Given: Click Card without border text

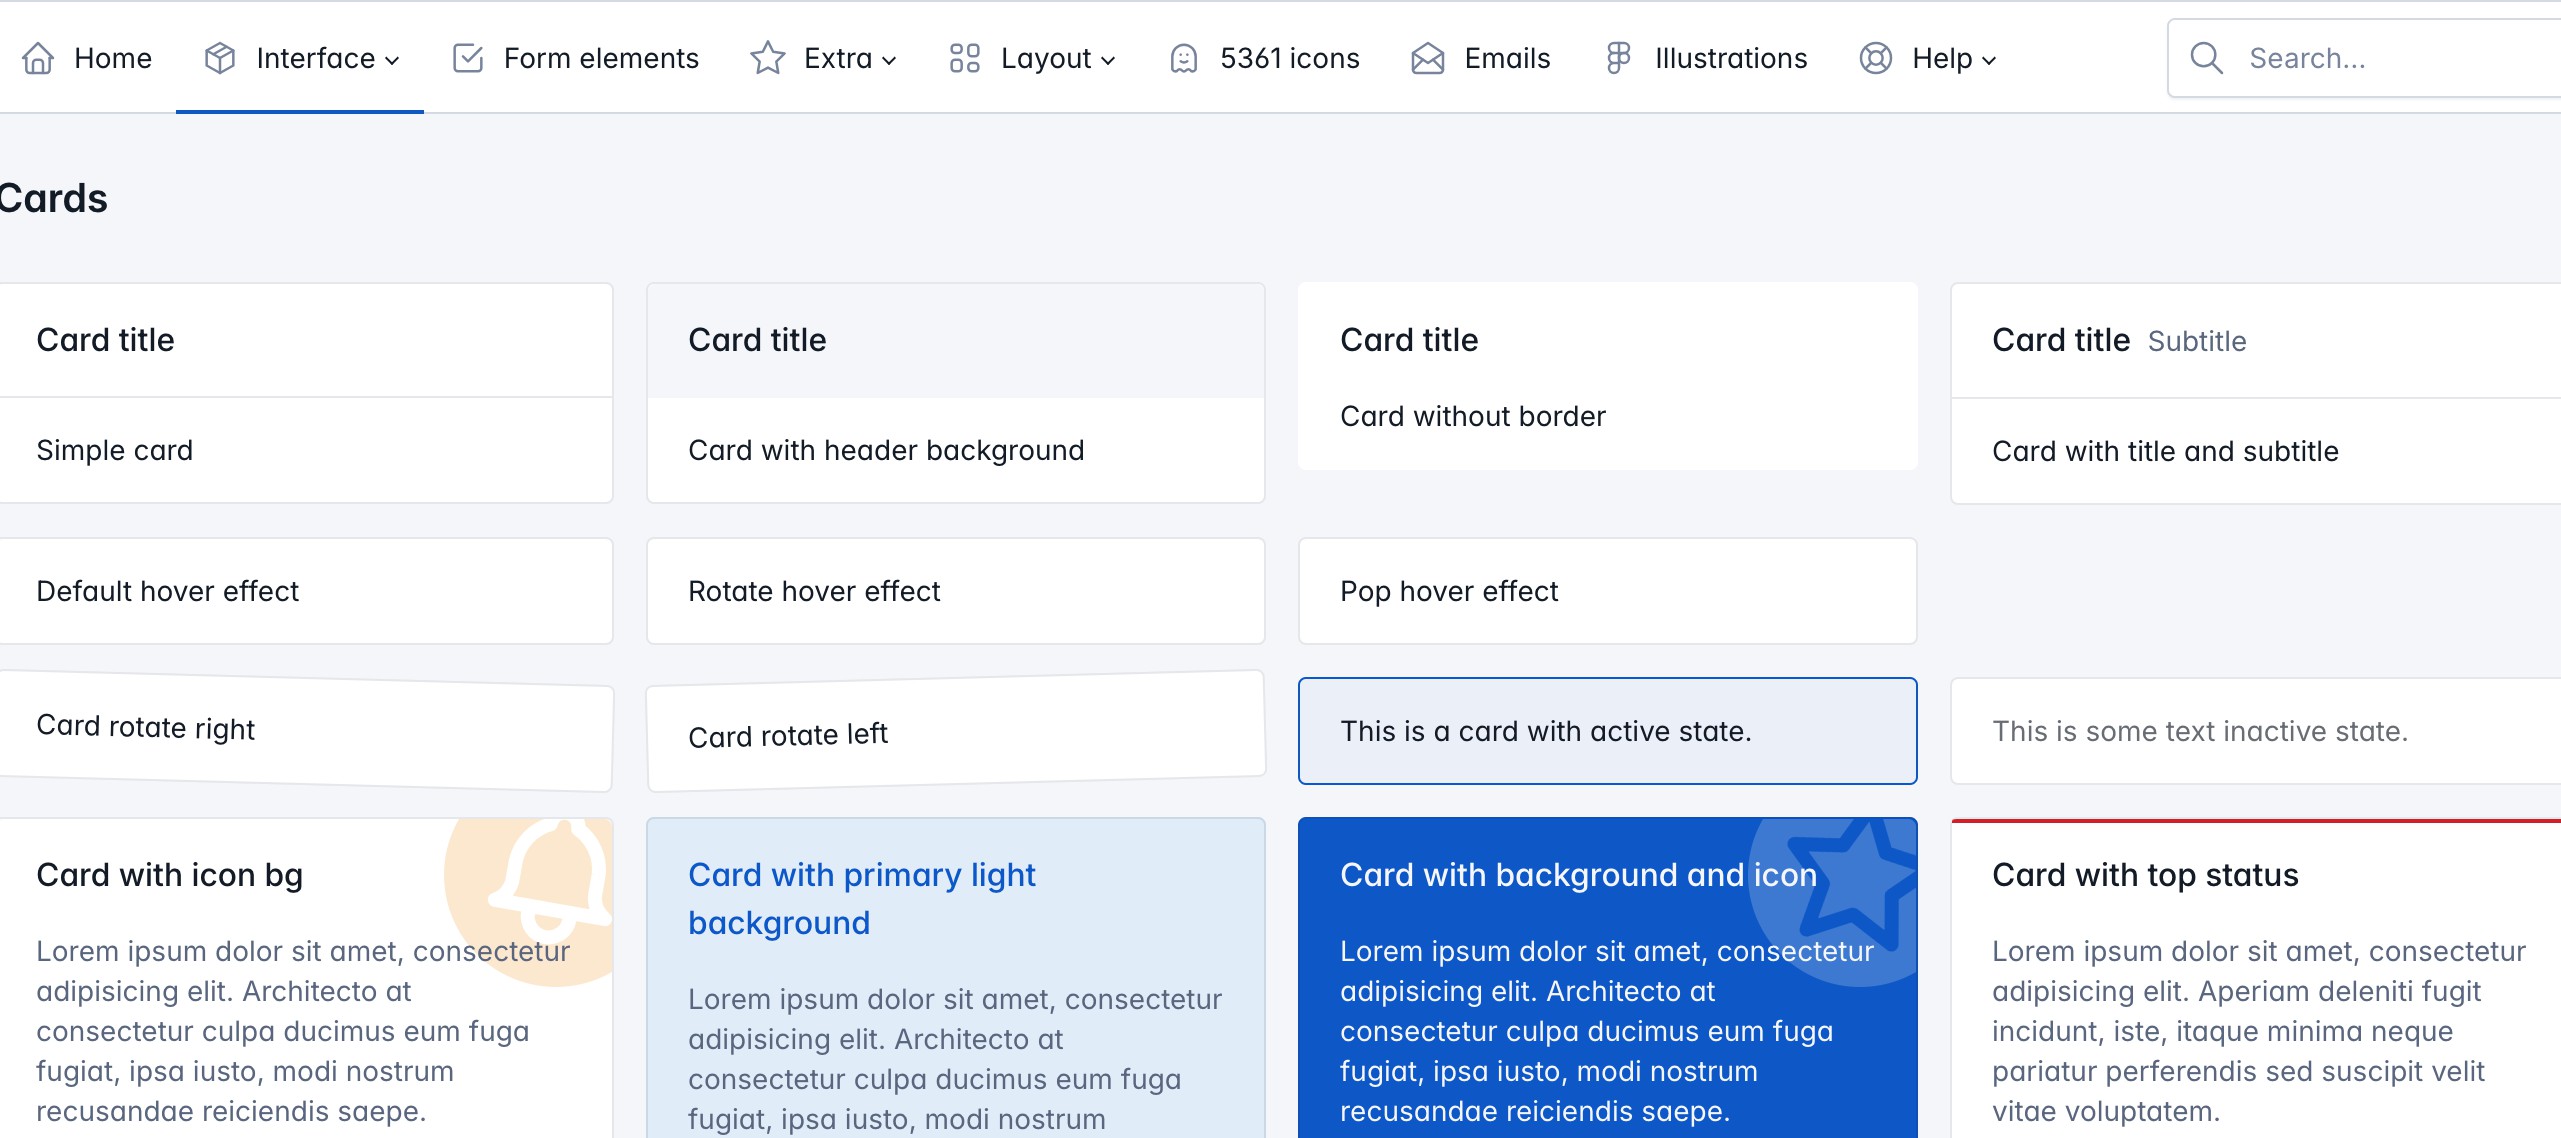Looking at the screenshot, I should (x=1473, y=416).
